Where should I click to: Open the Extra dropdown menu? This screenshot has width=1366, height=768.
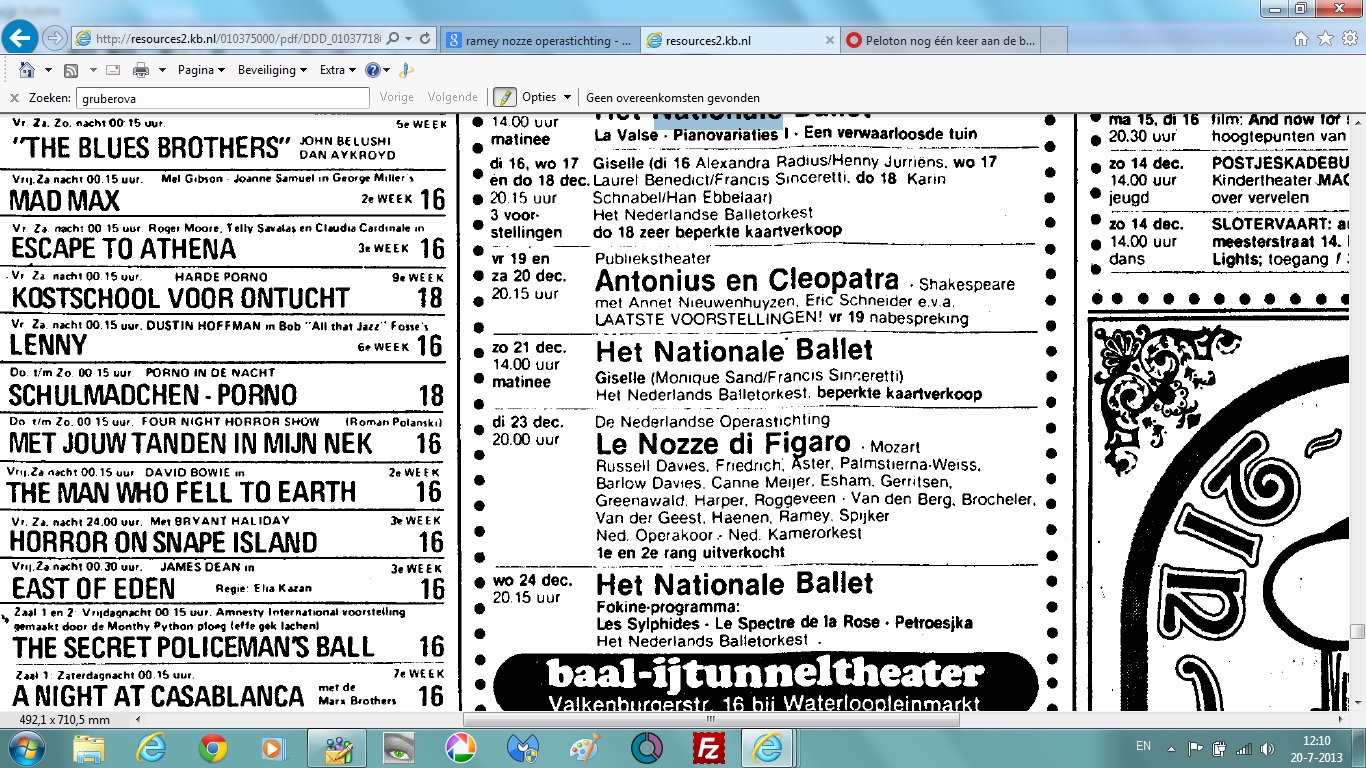337,70
